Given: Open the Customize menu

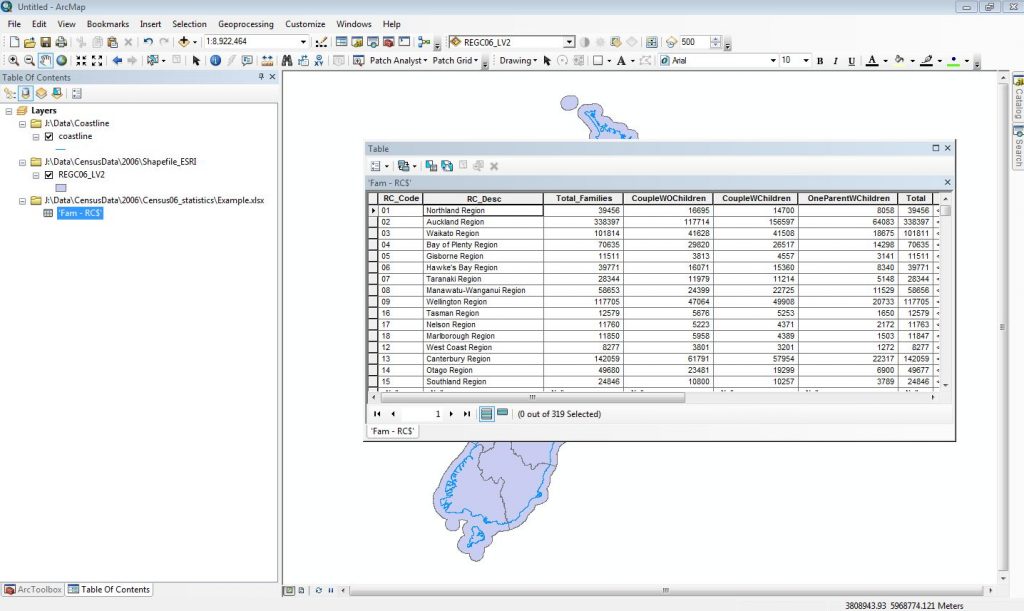Looking at the screenshot, I should pyautogui.click(x=305, y=24).
